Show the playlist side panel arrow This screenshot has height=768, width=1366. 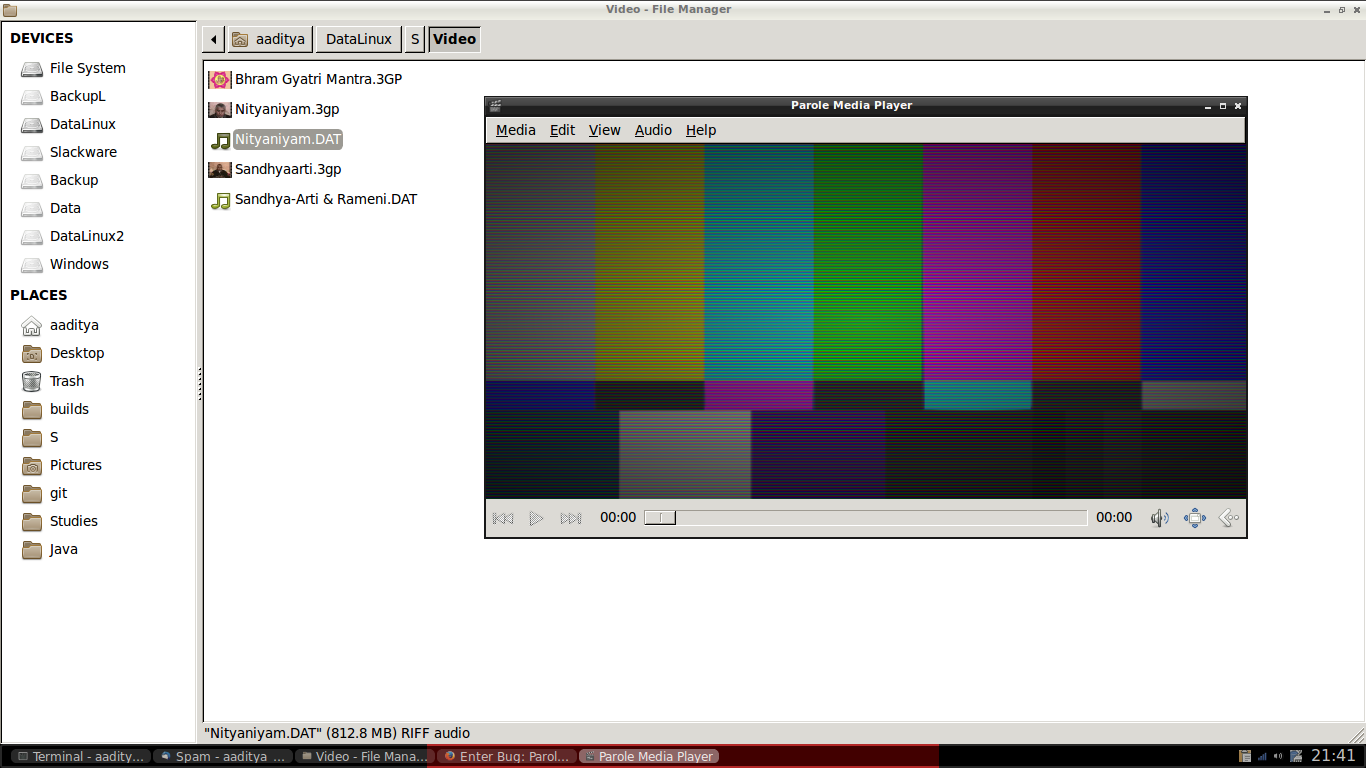(x=1229, y=518)
